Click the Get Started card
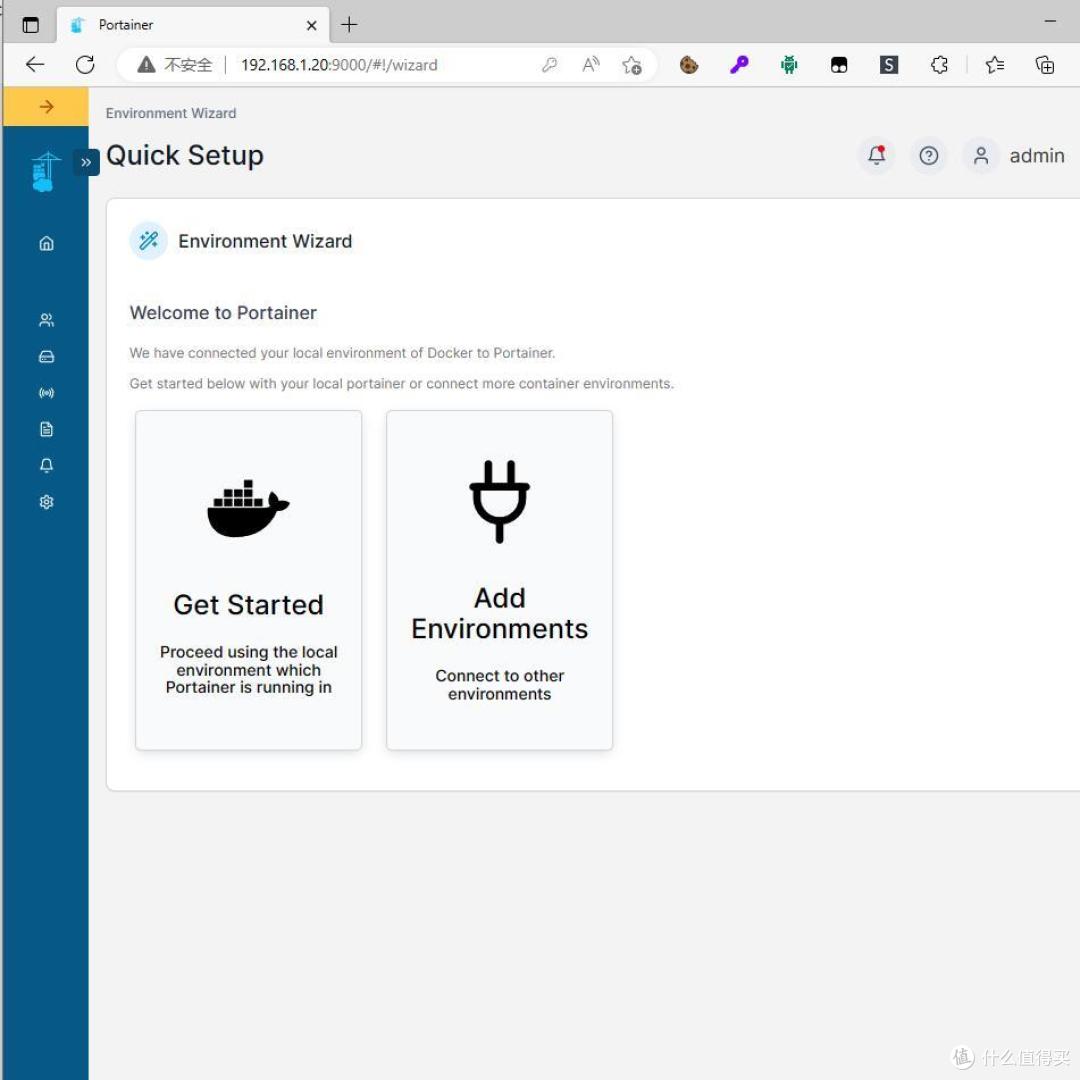This screenshot has width=1080, height=1080. coord(248,580)
